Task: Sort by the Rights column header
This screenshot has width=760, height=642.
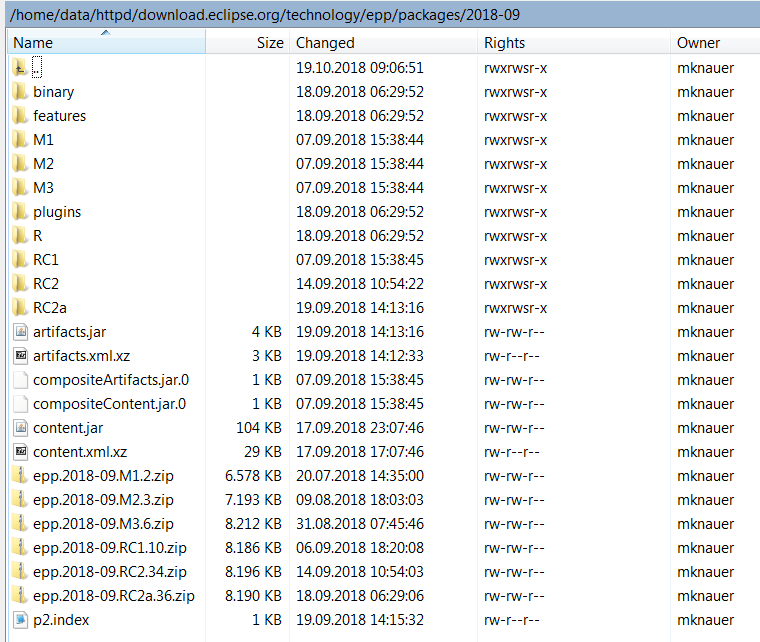Action: point(574,42)
